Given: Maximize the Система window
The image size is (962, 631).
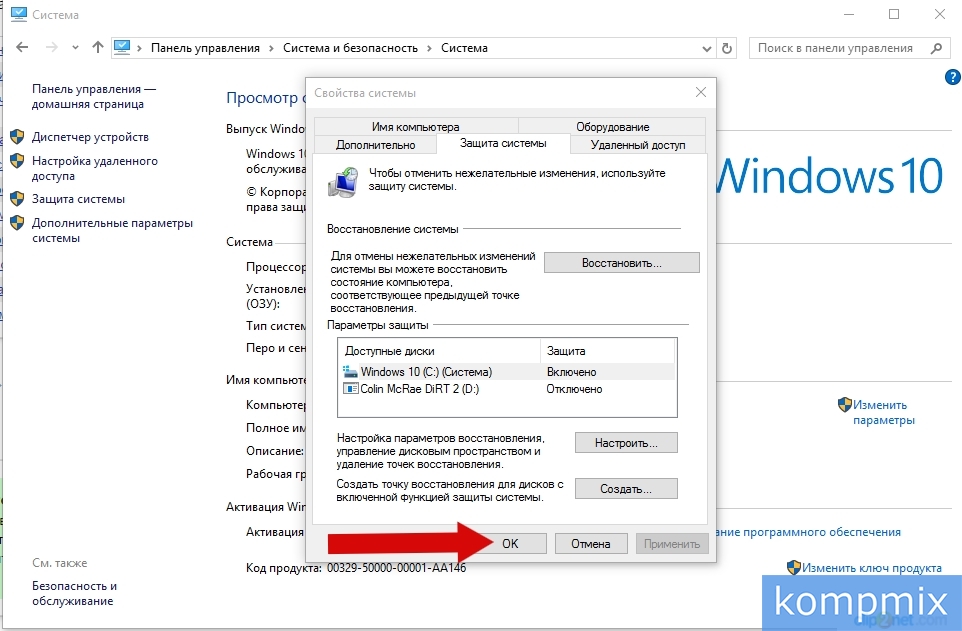Looking at the screenshot, I should 894,14.
